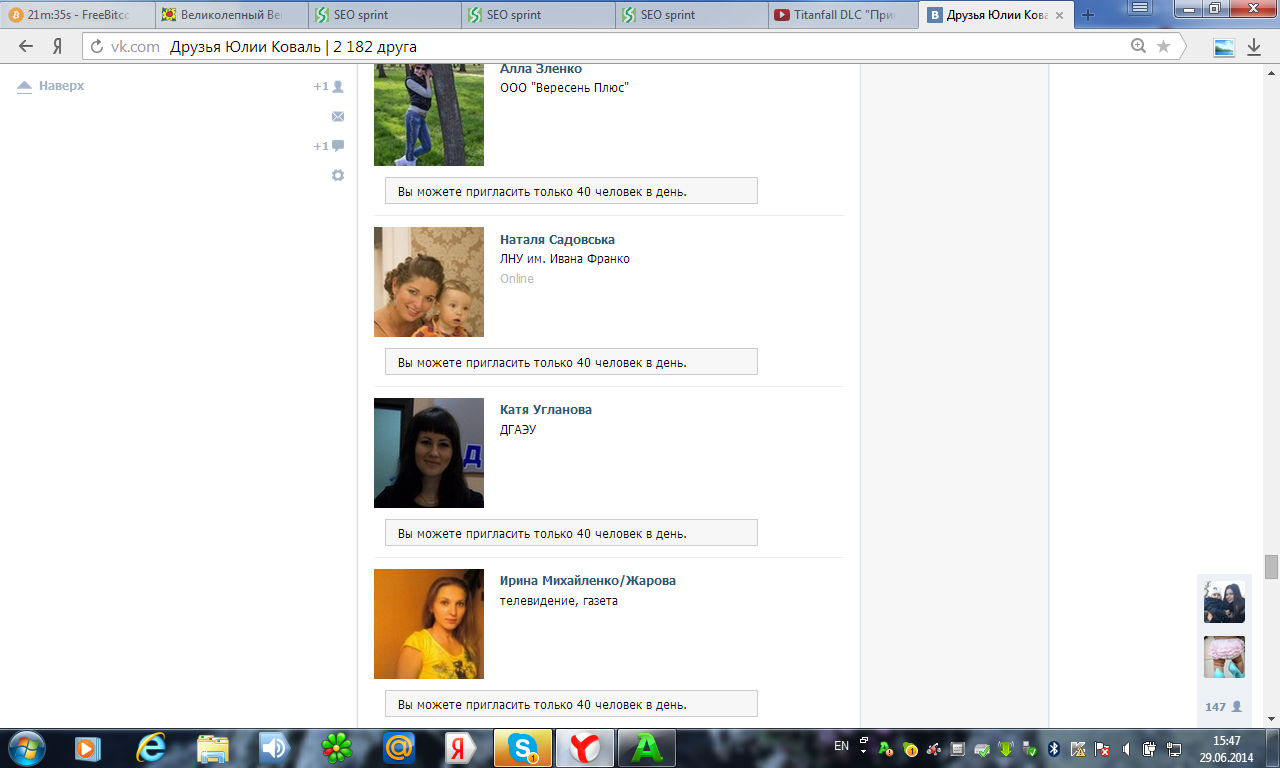Image resolution: width=1280 pixels, height=768 pixels.
Task: Click Алла Зленко's photo by the tree
Action: (429, 113)
